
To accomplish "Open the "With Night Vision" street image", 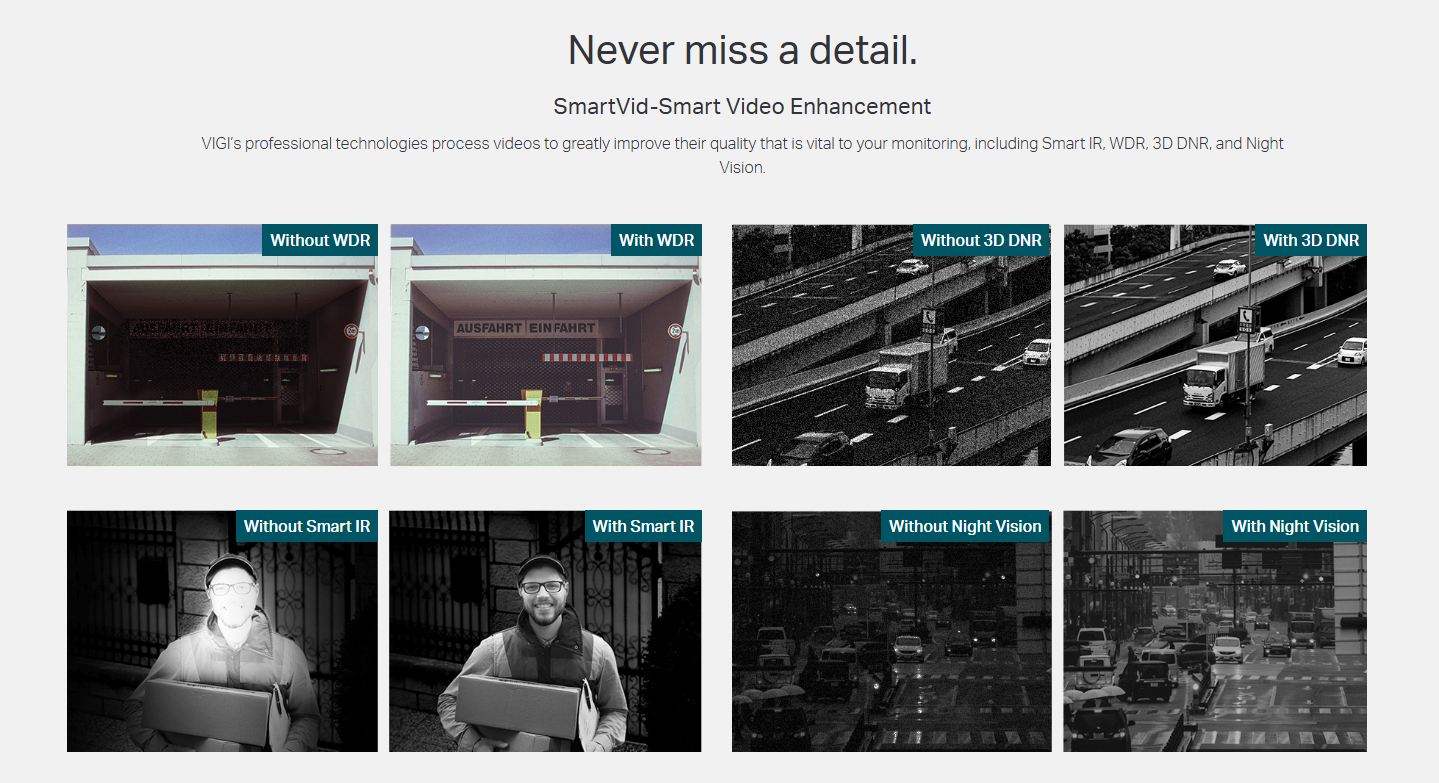I will click(x=1214, y=650).
